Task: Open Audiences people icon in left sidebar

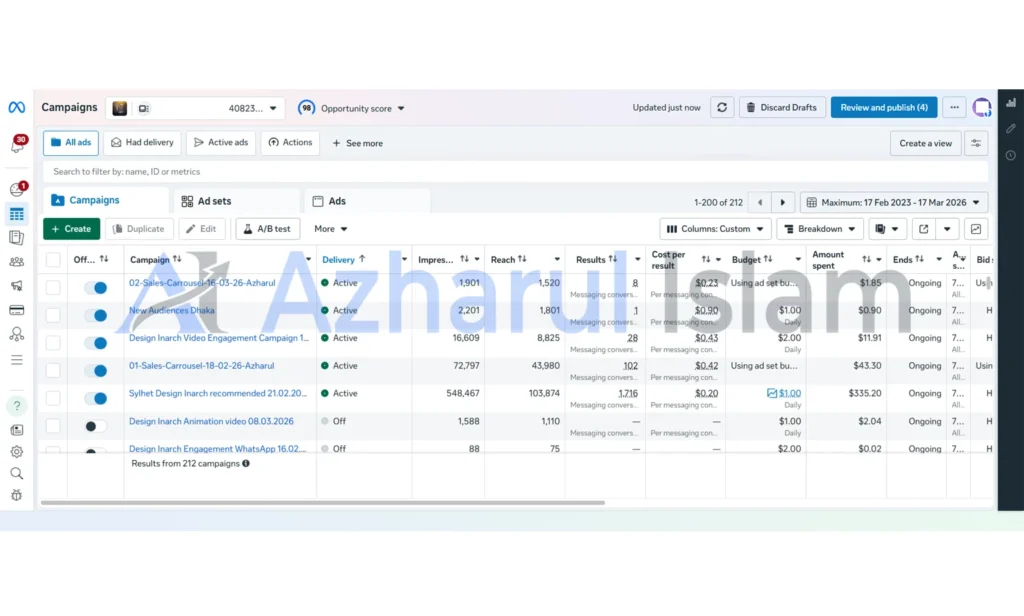Action: pos(16,262)
